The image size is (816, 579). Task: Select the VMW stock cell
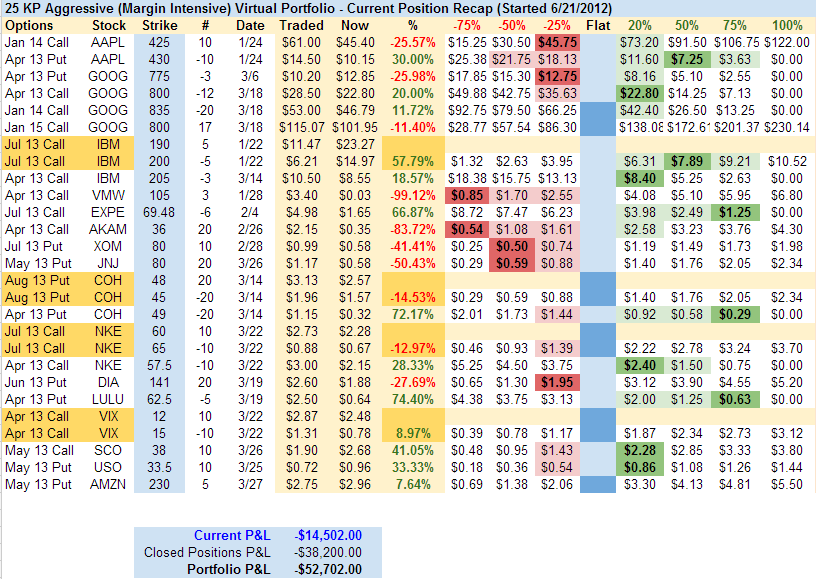click(x=108, y=195)
